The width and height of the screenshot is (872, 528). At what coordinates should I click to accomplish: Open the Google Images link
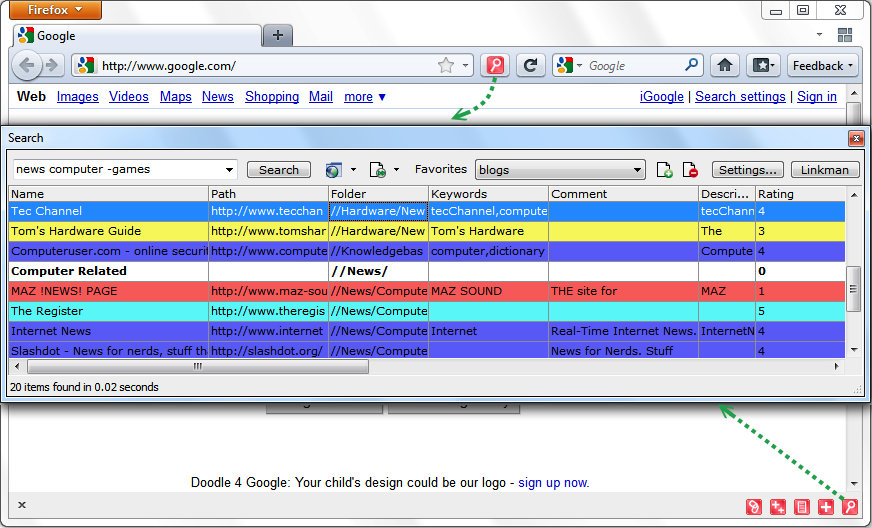click(77, 97)
